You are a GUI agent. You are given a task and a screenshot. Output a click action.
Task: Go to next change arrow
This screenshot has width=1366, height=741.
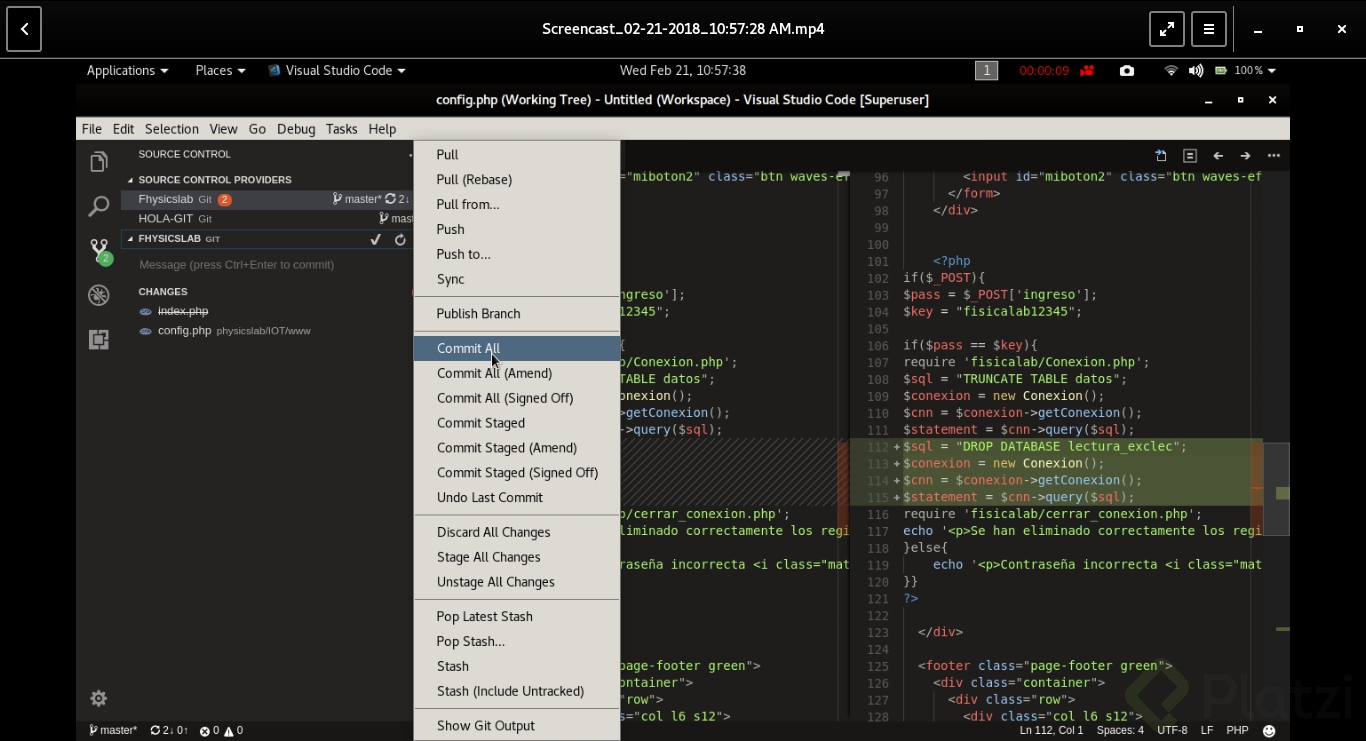coord(1245,155)
